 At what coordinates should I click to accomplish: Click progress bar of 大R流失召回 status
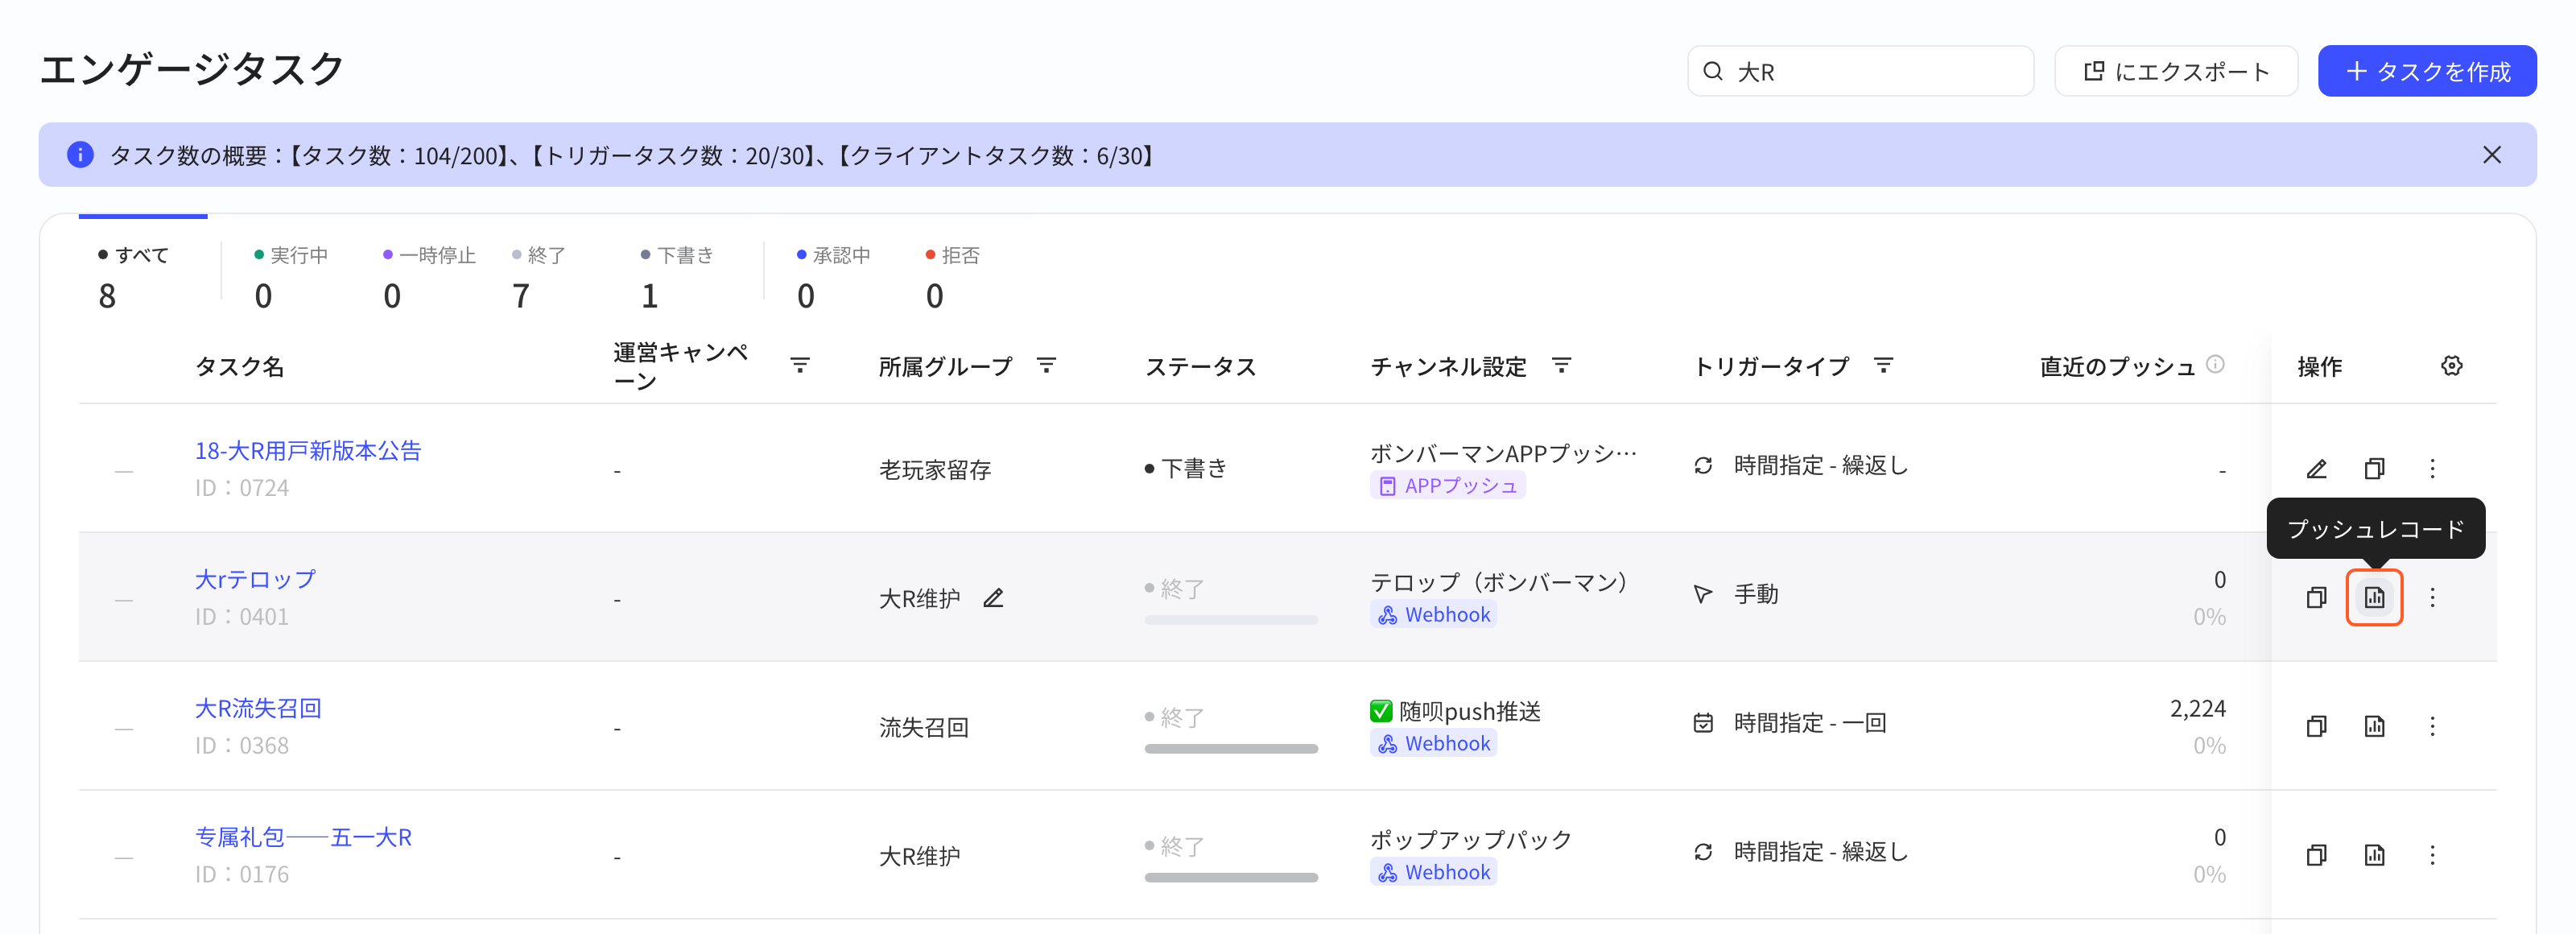point(1231,749)
